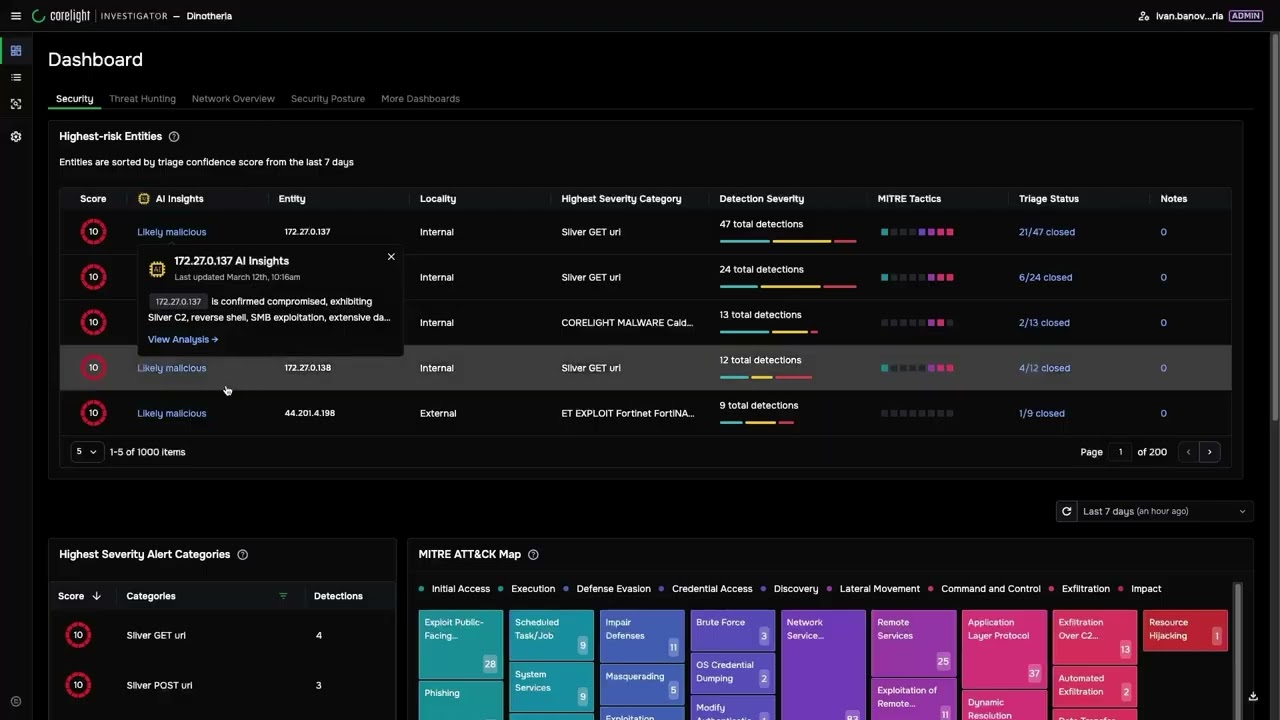Toggle the Score sort arrow in alert categories
The height and width of the screenshot is (720, 1280).
pyautogui.click(x=95, y=595)
